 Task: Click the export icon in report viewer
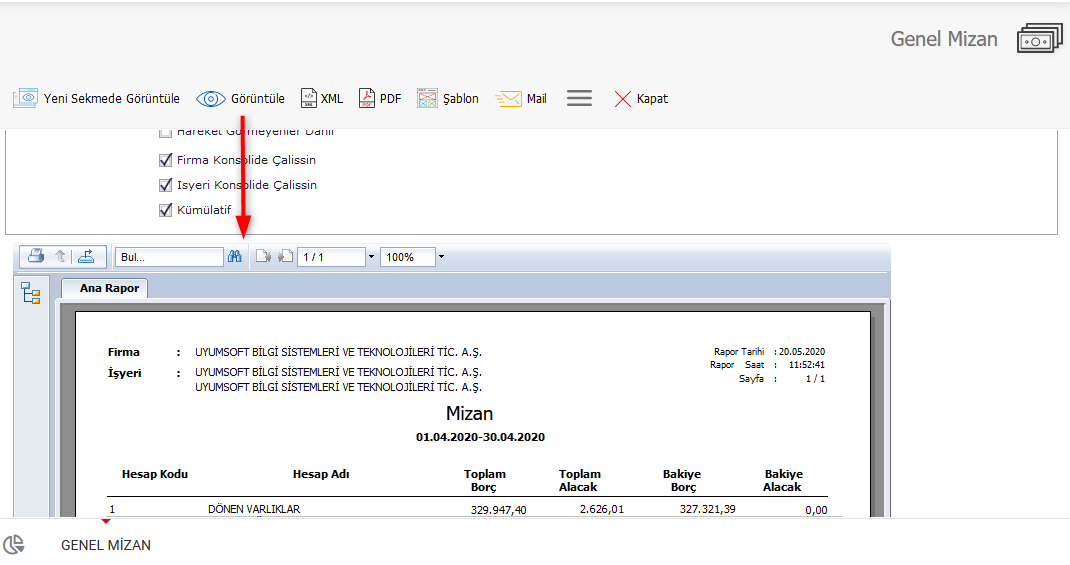click(x=86, y=256)
